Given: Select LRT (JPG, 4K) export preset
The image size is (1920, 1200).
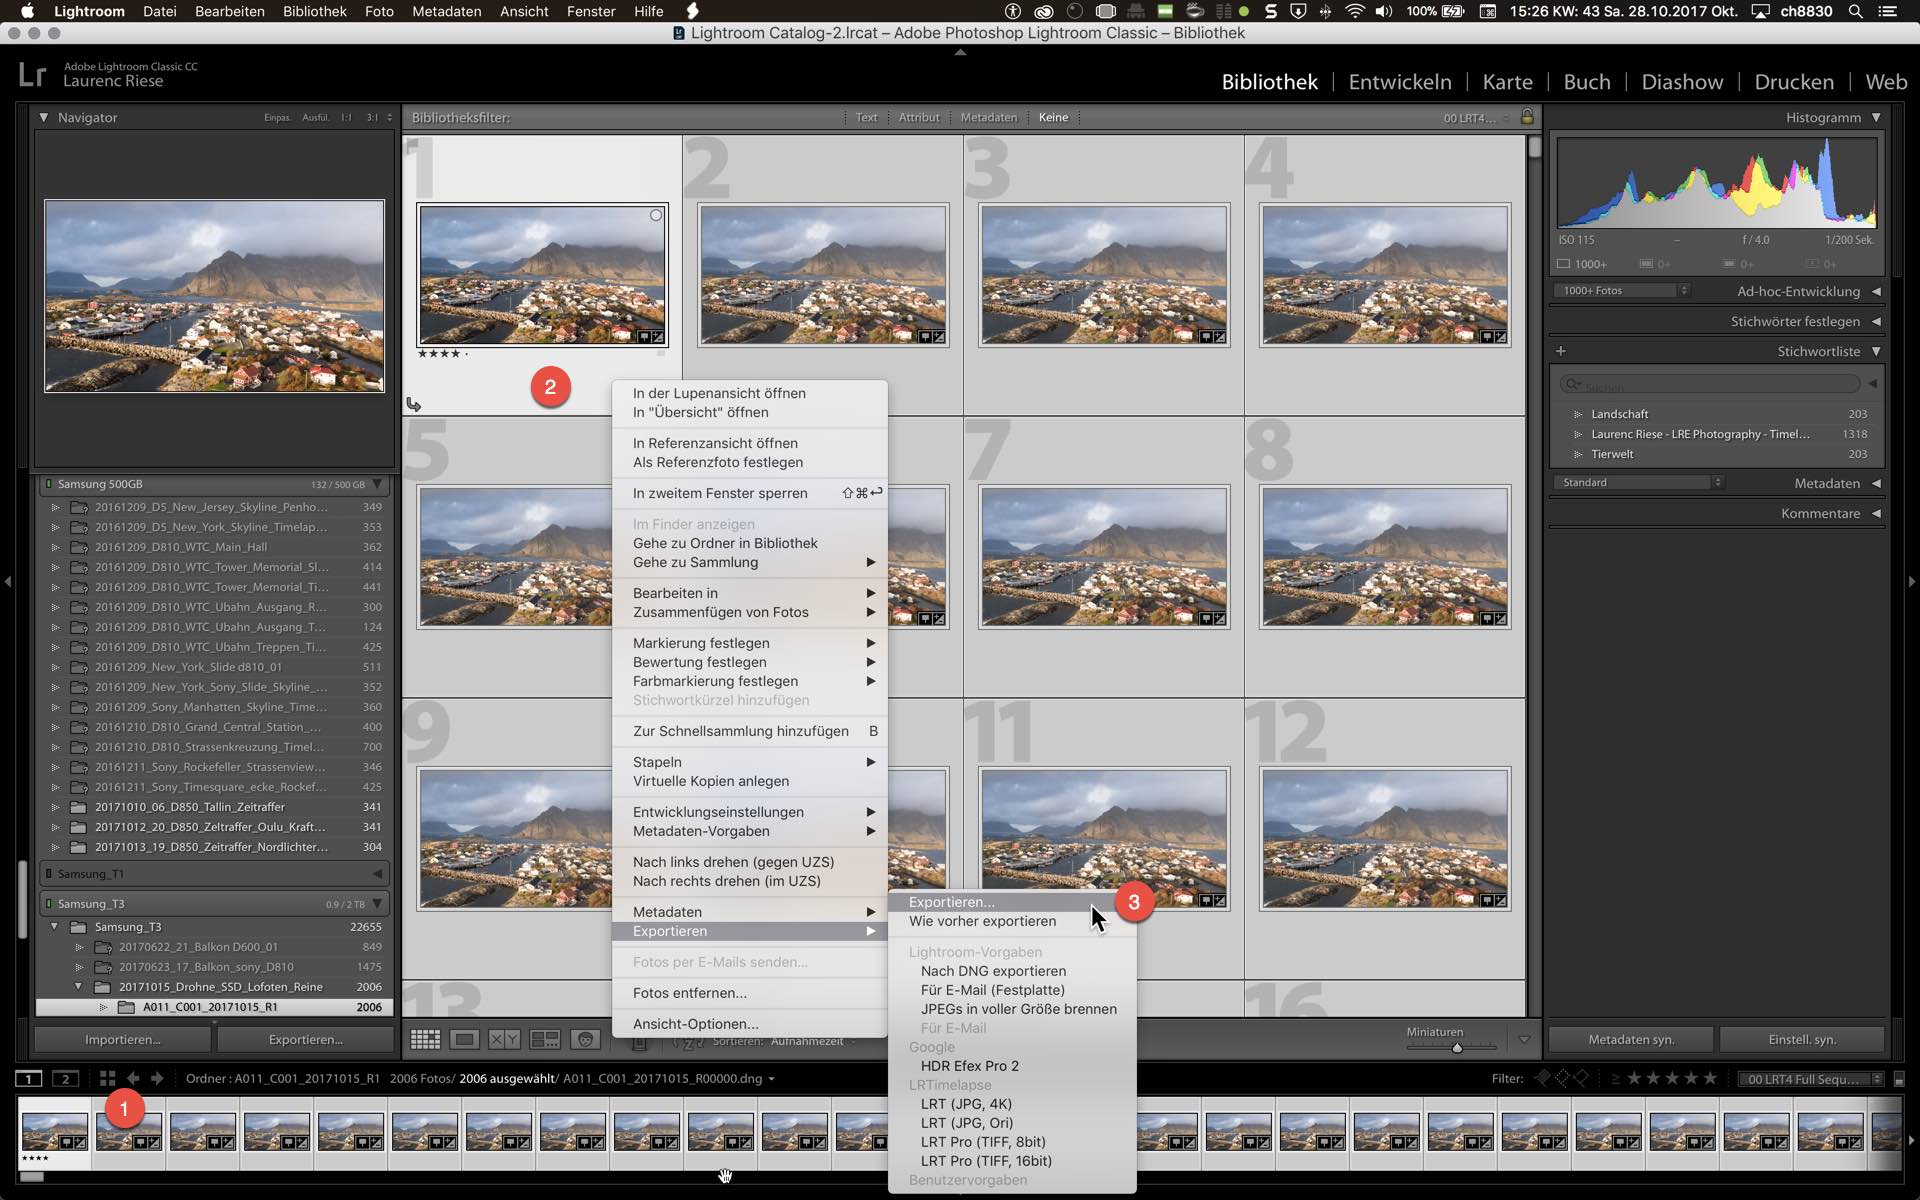Looking at the screenshot, I should point(1012,1104).
